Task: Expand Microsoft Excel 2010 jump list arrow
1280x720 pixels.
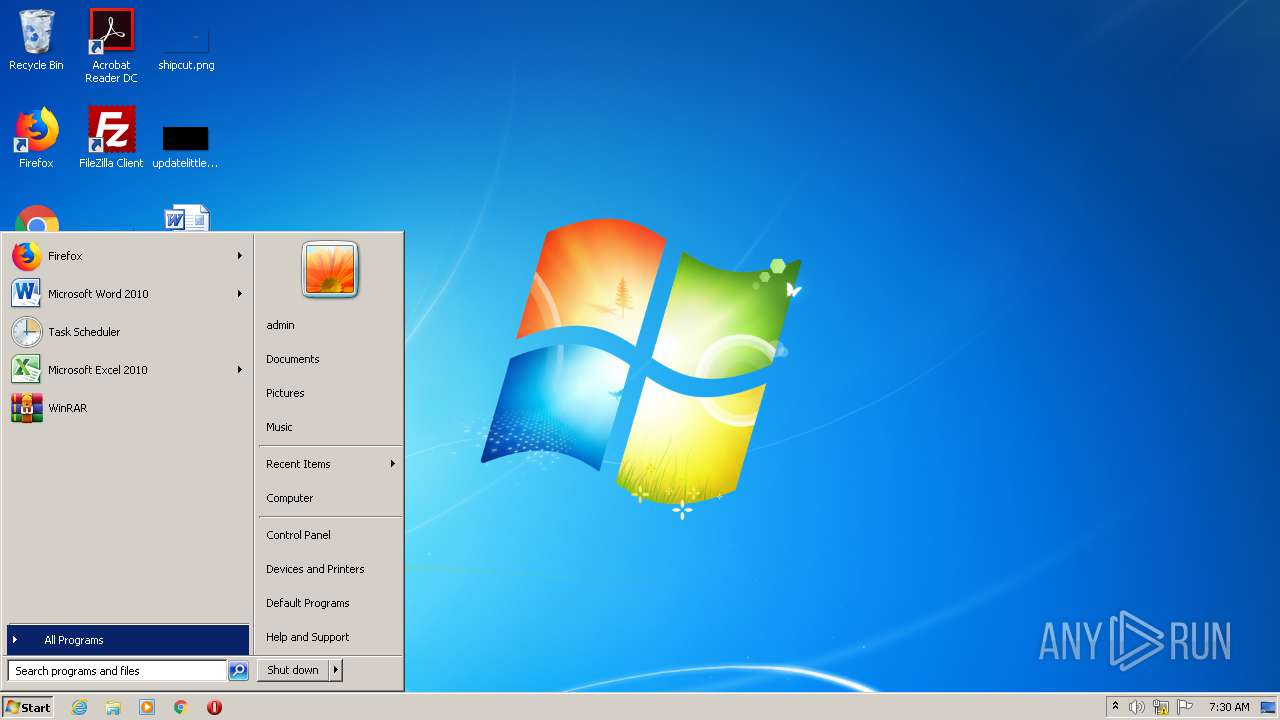Action: click(240, 370)
